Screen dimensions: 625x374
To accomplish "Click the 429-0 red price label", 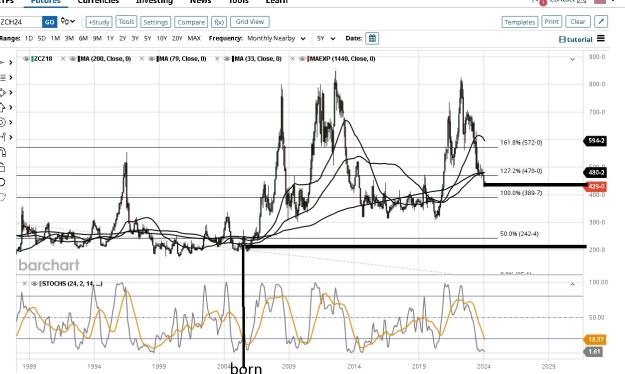I will click(x=596, y=186).
